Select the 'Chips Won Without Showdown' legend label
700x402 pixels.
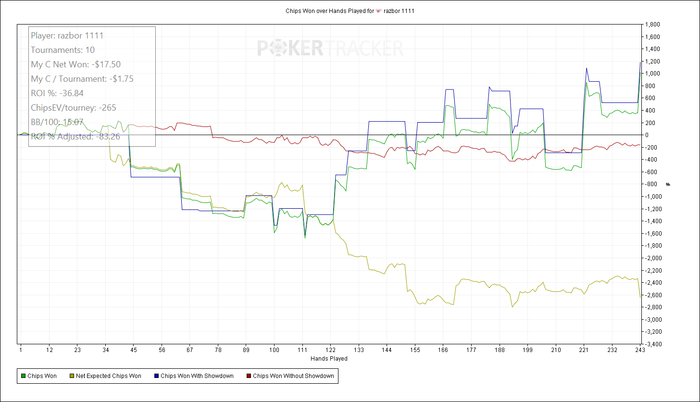pos(293,376)
